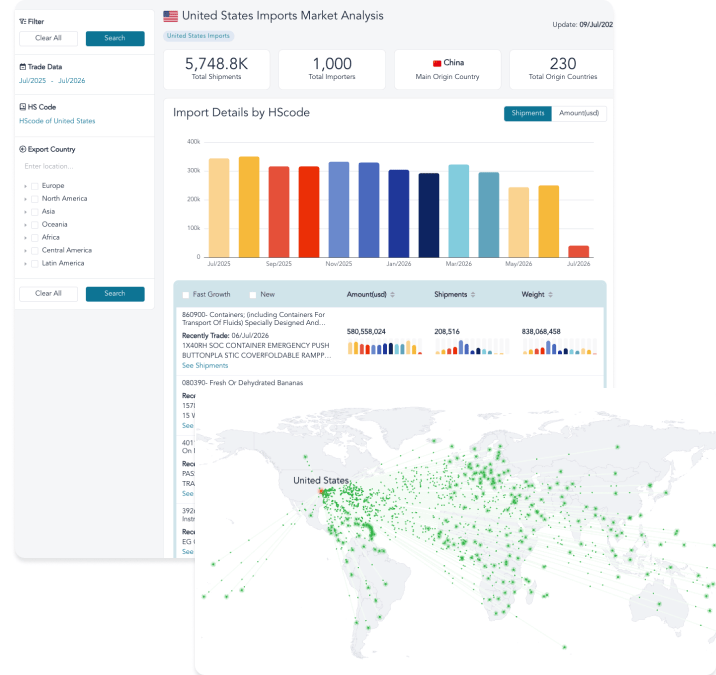Sort by Weight column arrows
716x675 pixels.
tap(550, 295)
